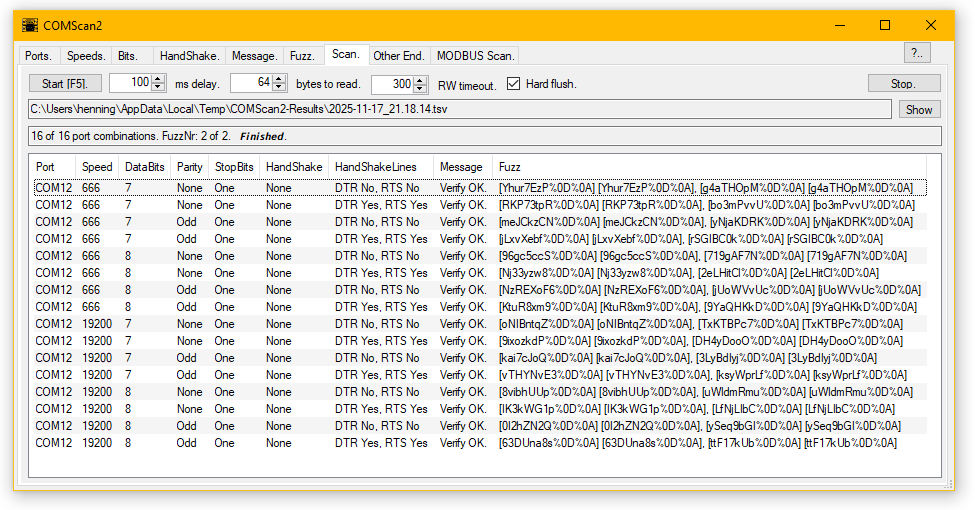The width and height of the screenshot is (975, 510).
Task: Maximize the COMScan2 window
Action: pos(885,26)
